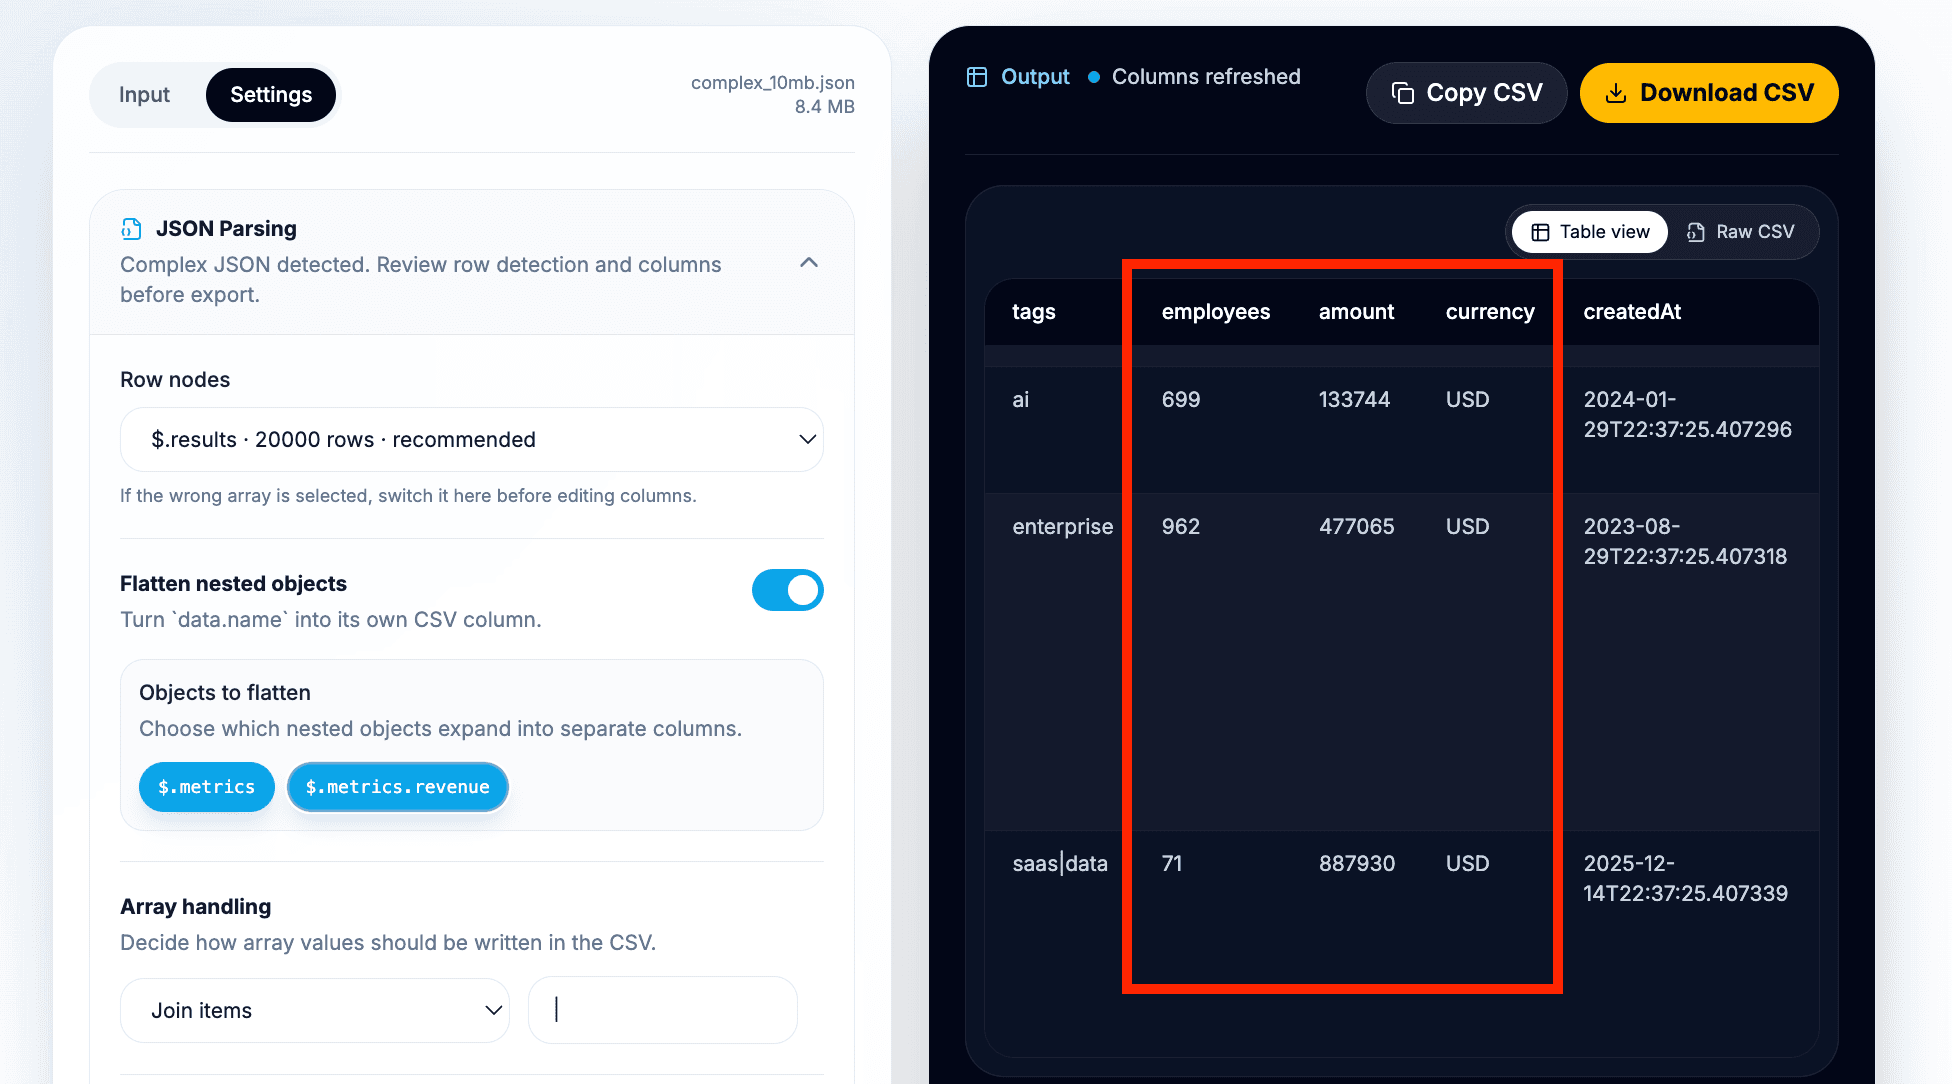The height and width of the screenshot is (1084, 1952).
Task: Click the Row nodes label
Action: [x=175, y=380]
